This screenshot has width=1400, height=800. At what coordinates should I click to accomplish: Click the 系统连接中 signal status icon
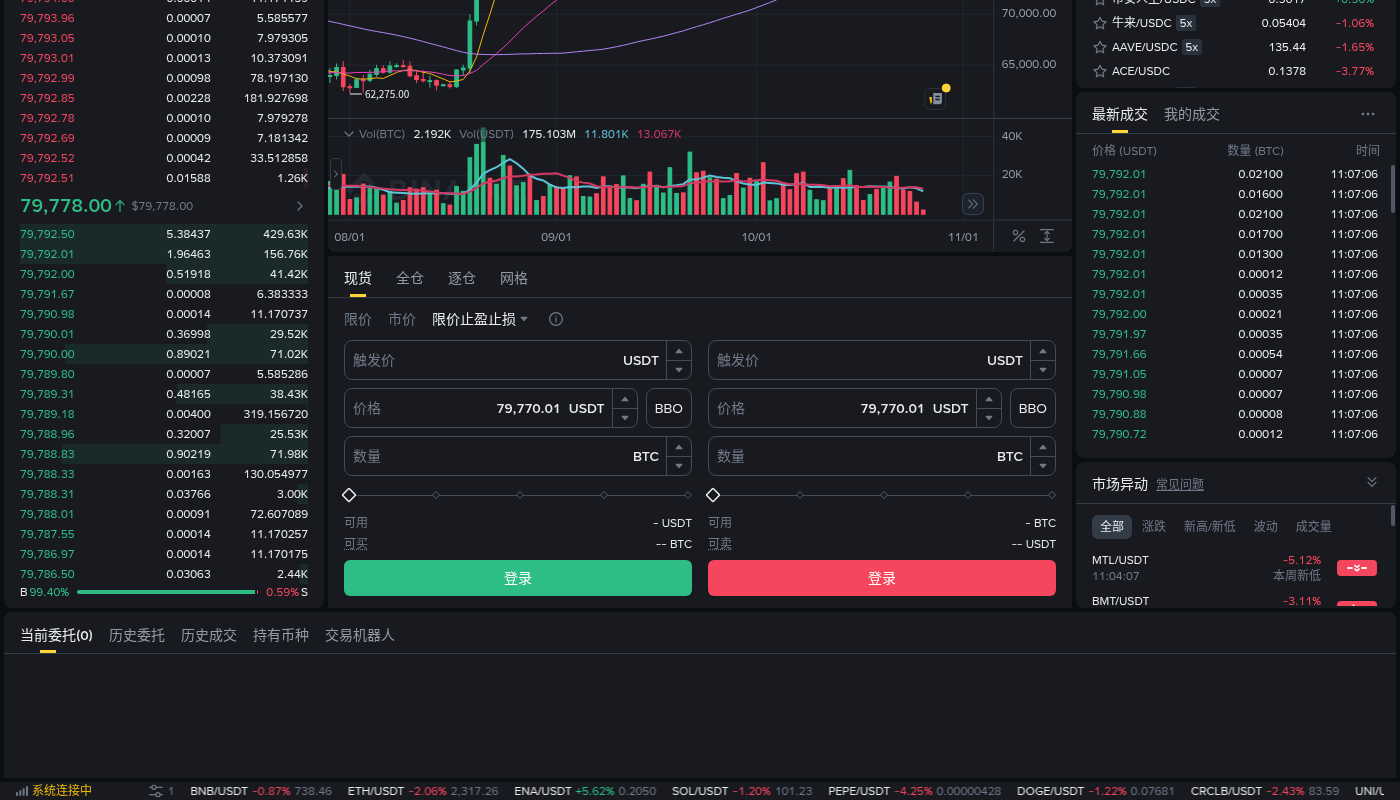(22, 791)
